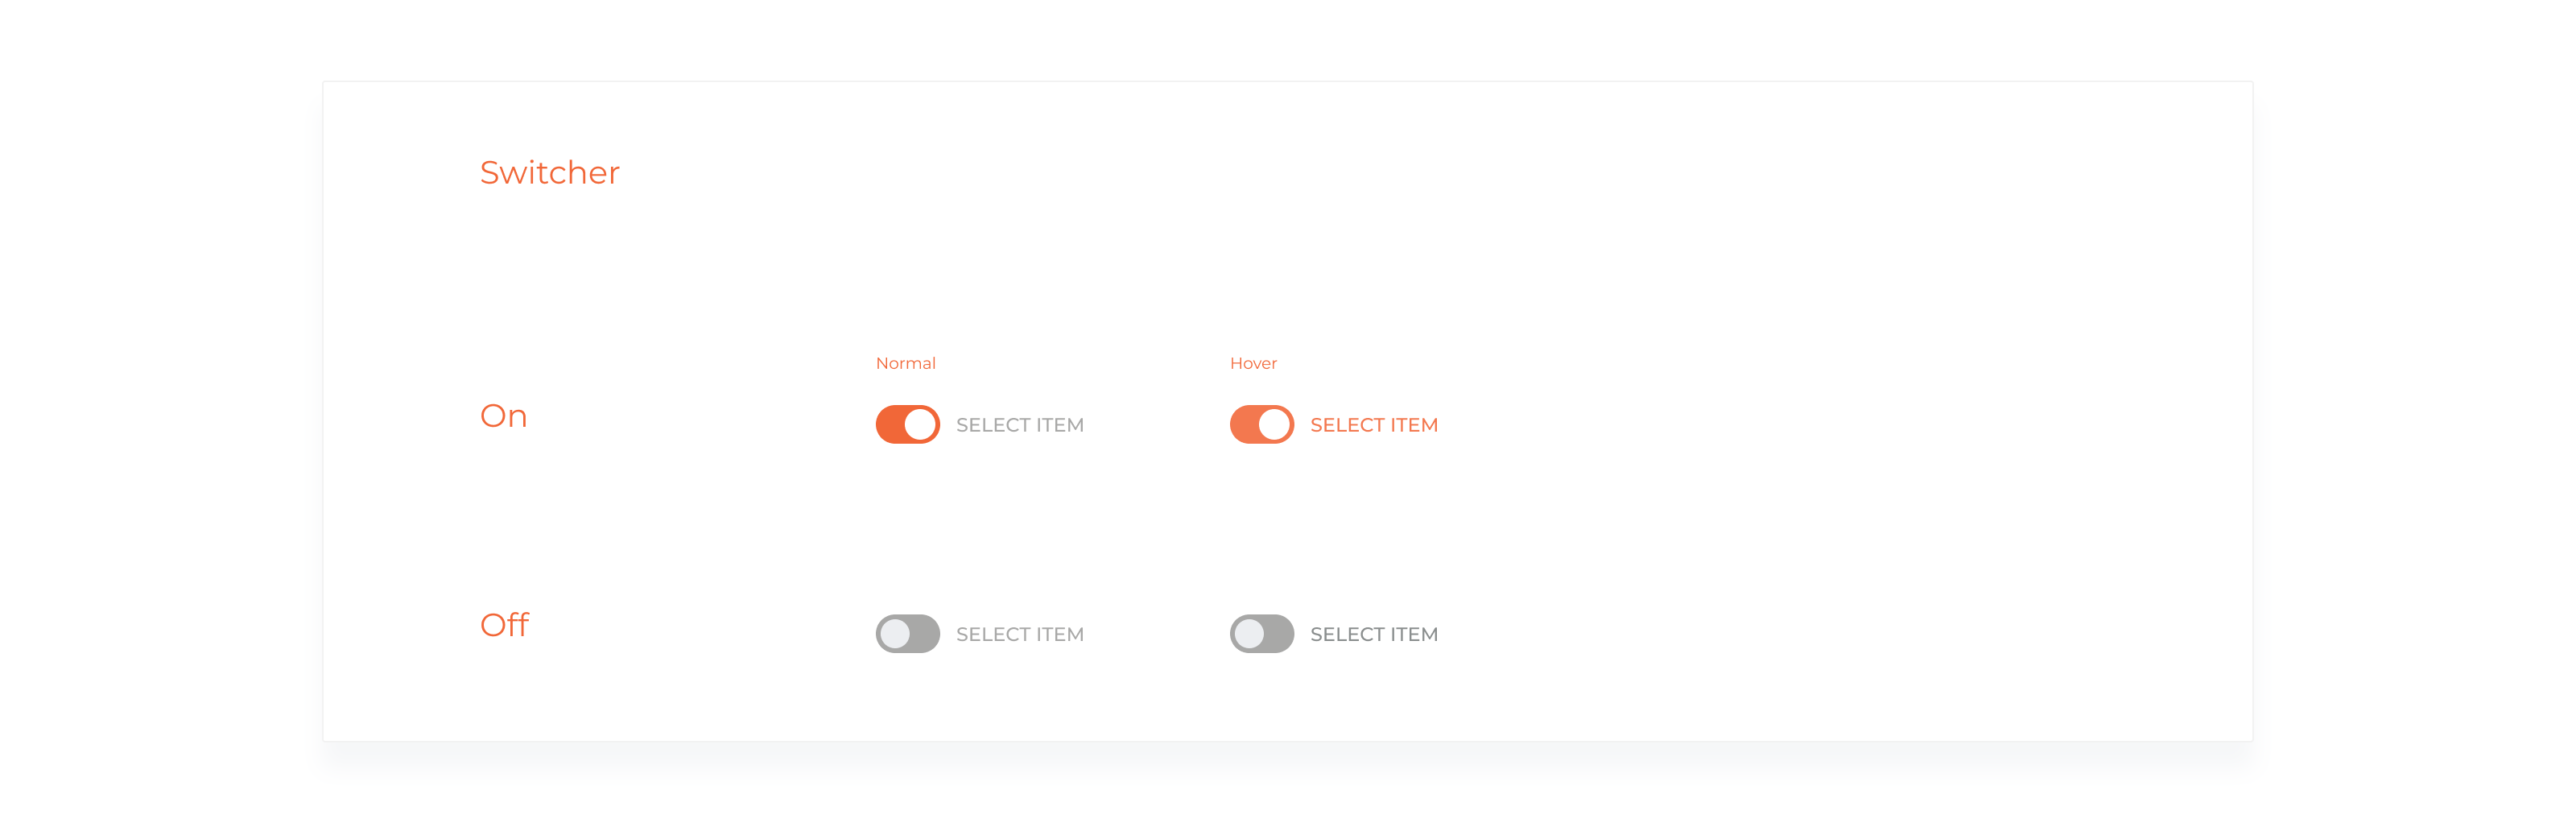Image resolution: width=2576 pixels, height=823 pixels.
Task: Click gray SELECT ITEM label beside Normal On switch
Action: click(x=1019, y=425)
